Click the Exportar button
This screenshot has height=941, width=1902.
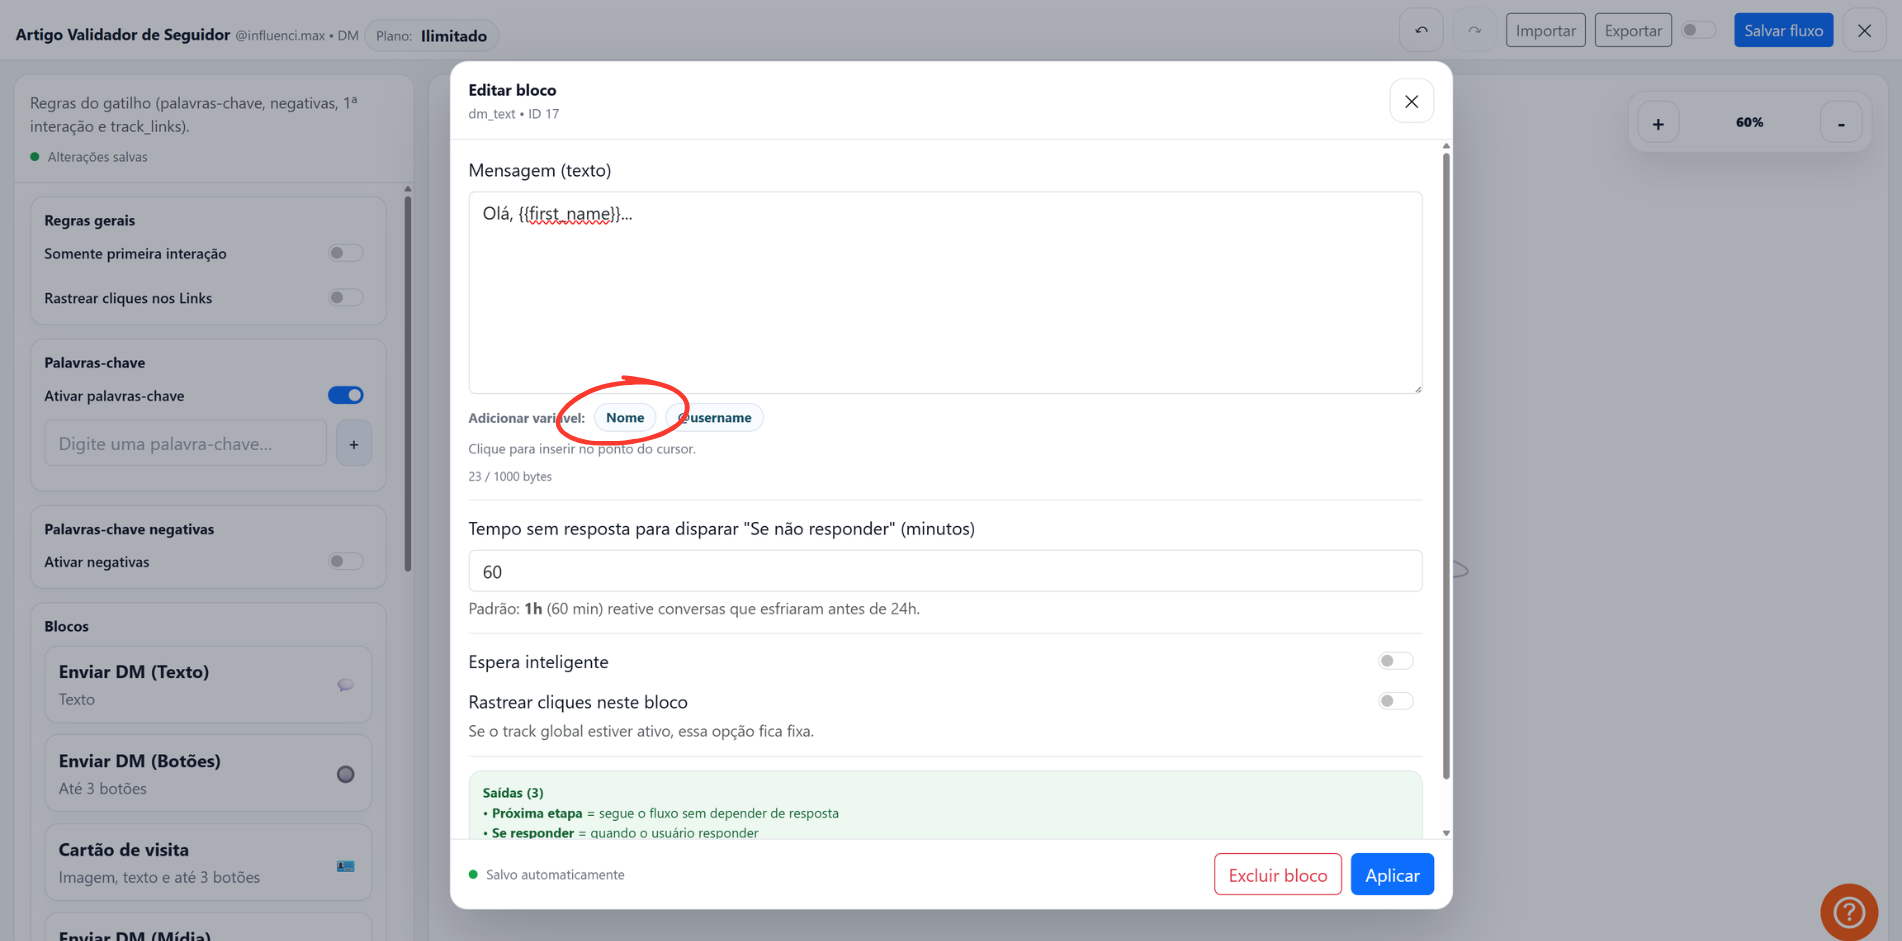1633,30
